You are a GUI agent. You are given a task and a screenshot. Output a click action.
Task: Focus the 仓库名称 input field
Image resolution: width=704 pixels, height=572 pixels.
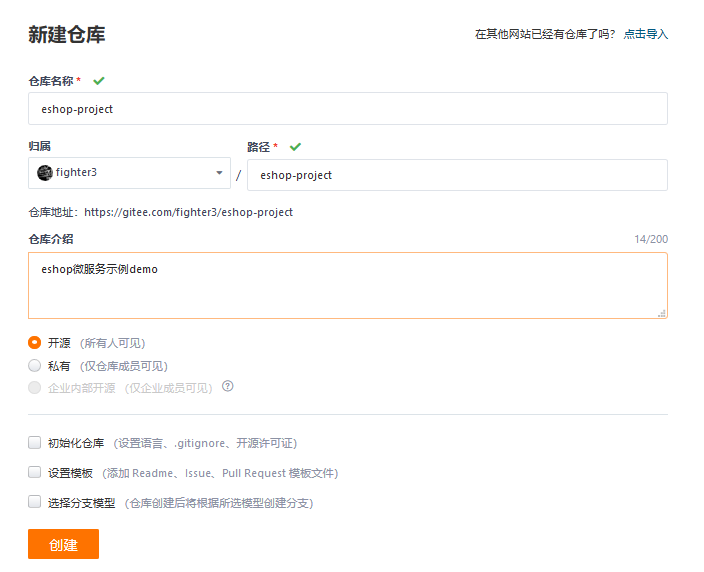348,109
